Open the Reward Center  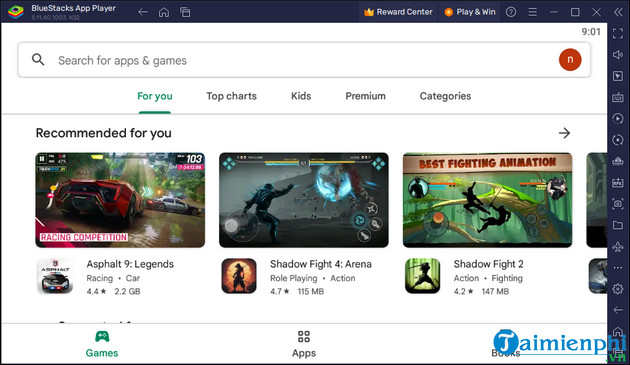(x=398, y=12)
